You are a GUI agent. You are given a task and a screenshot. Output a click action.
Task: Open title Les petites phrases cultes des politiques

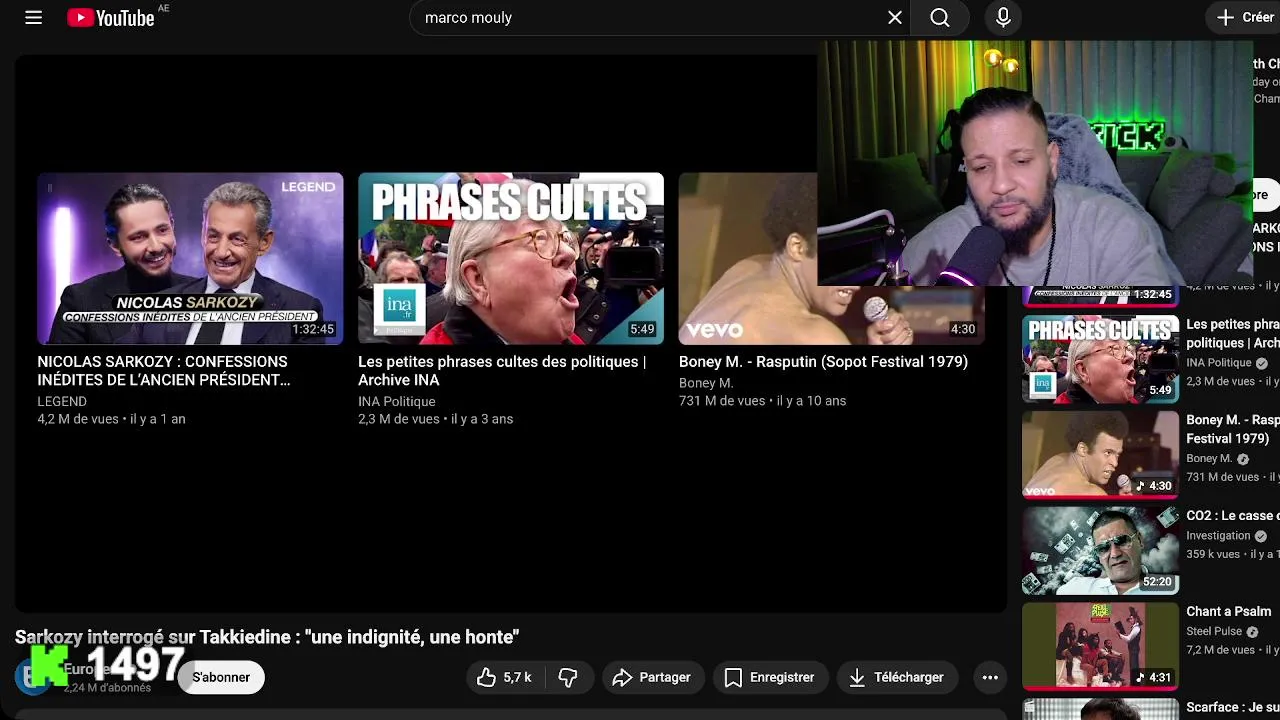pos(502,371)
